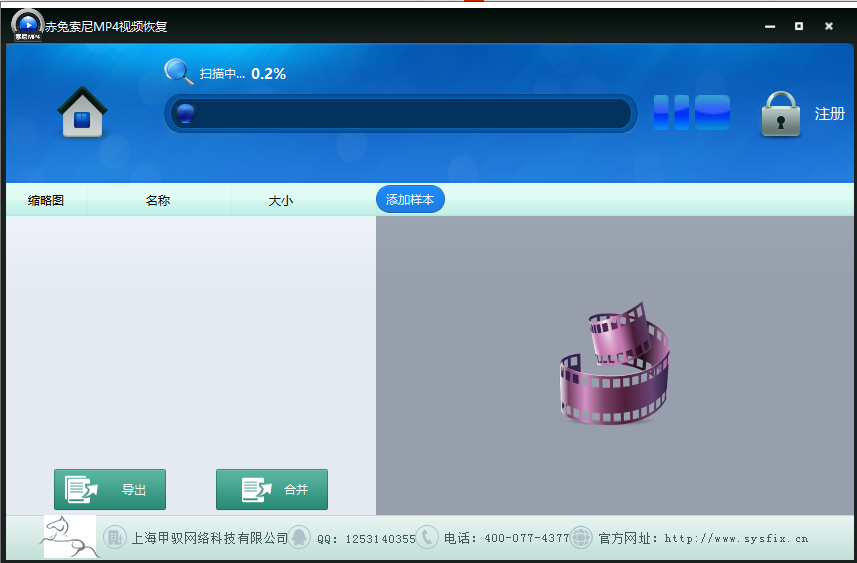The height and width of the screenshot is (563, 857).
Task: Click the 添加样本 add sample button
Action: (410, 200)
